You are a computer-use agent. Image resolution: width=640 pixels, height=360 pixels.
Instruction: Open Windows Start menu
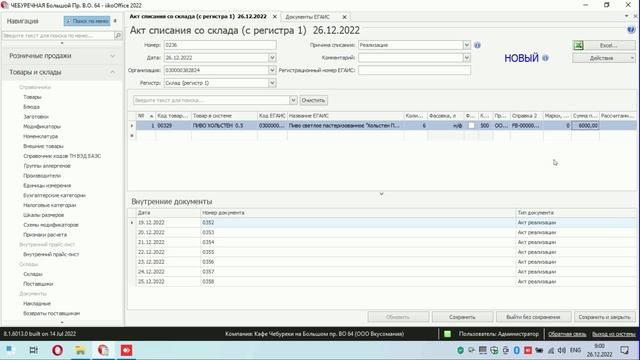tap(10, 350)
